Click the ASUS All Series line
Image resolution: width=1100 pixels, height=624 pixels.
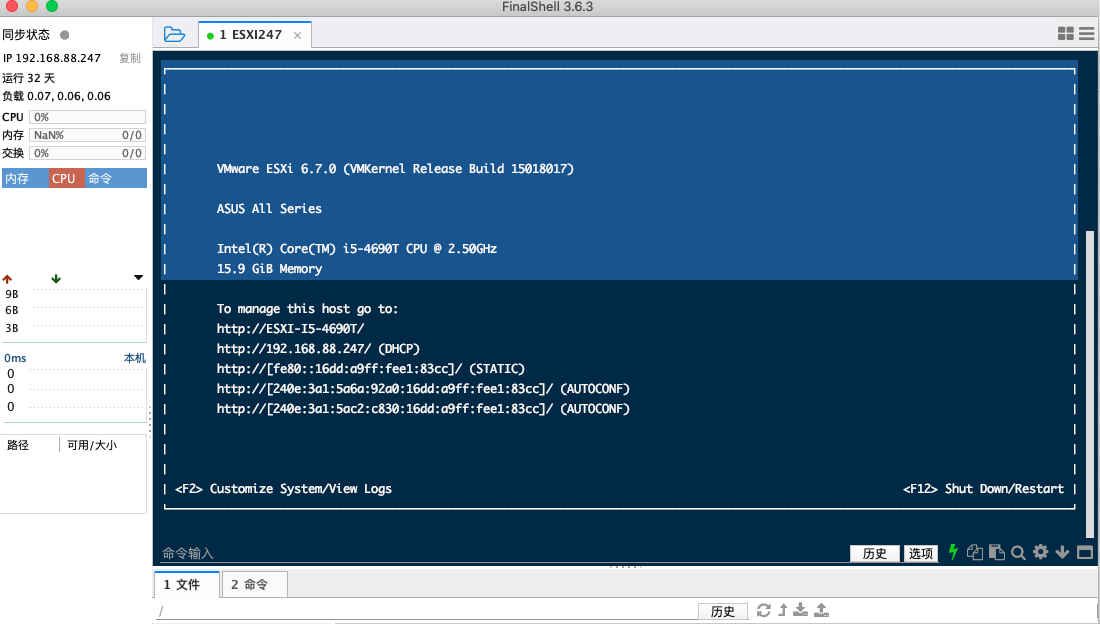click(x=269, y=208)
